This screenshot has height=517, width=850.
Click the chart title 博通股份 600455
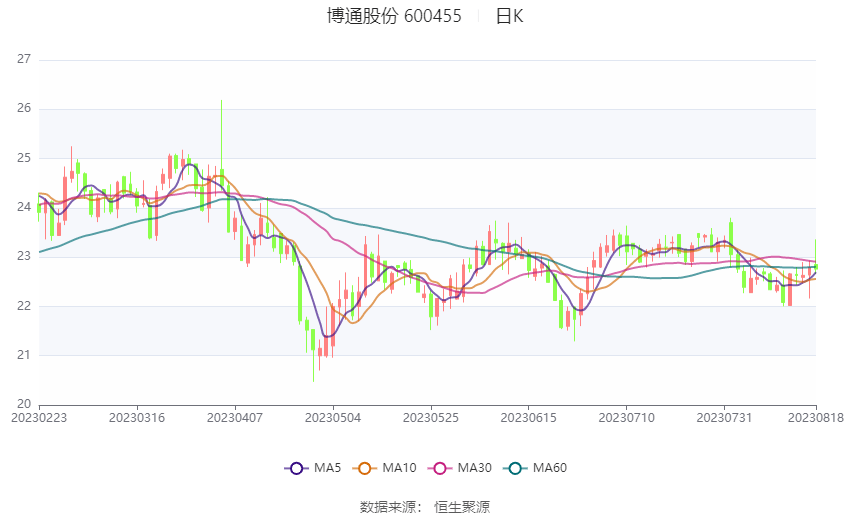pos(394,16)
